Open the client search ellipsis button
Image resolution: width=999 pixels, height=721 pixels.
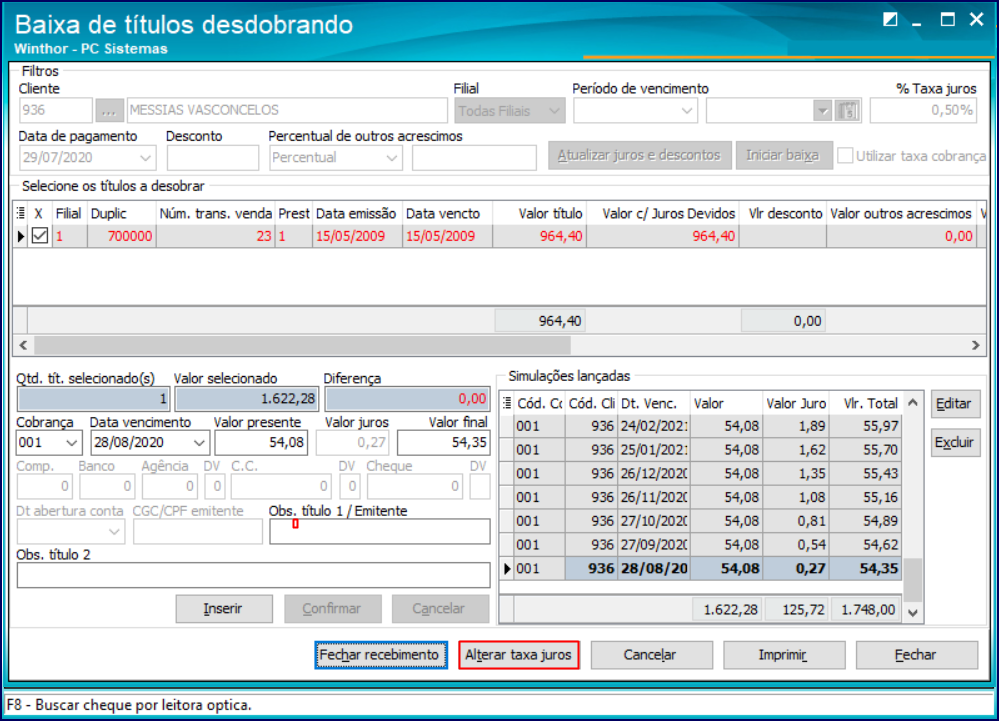pos(109,111)
